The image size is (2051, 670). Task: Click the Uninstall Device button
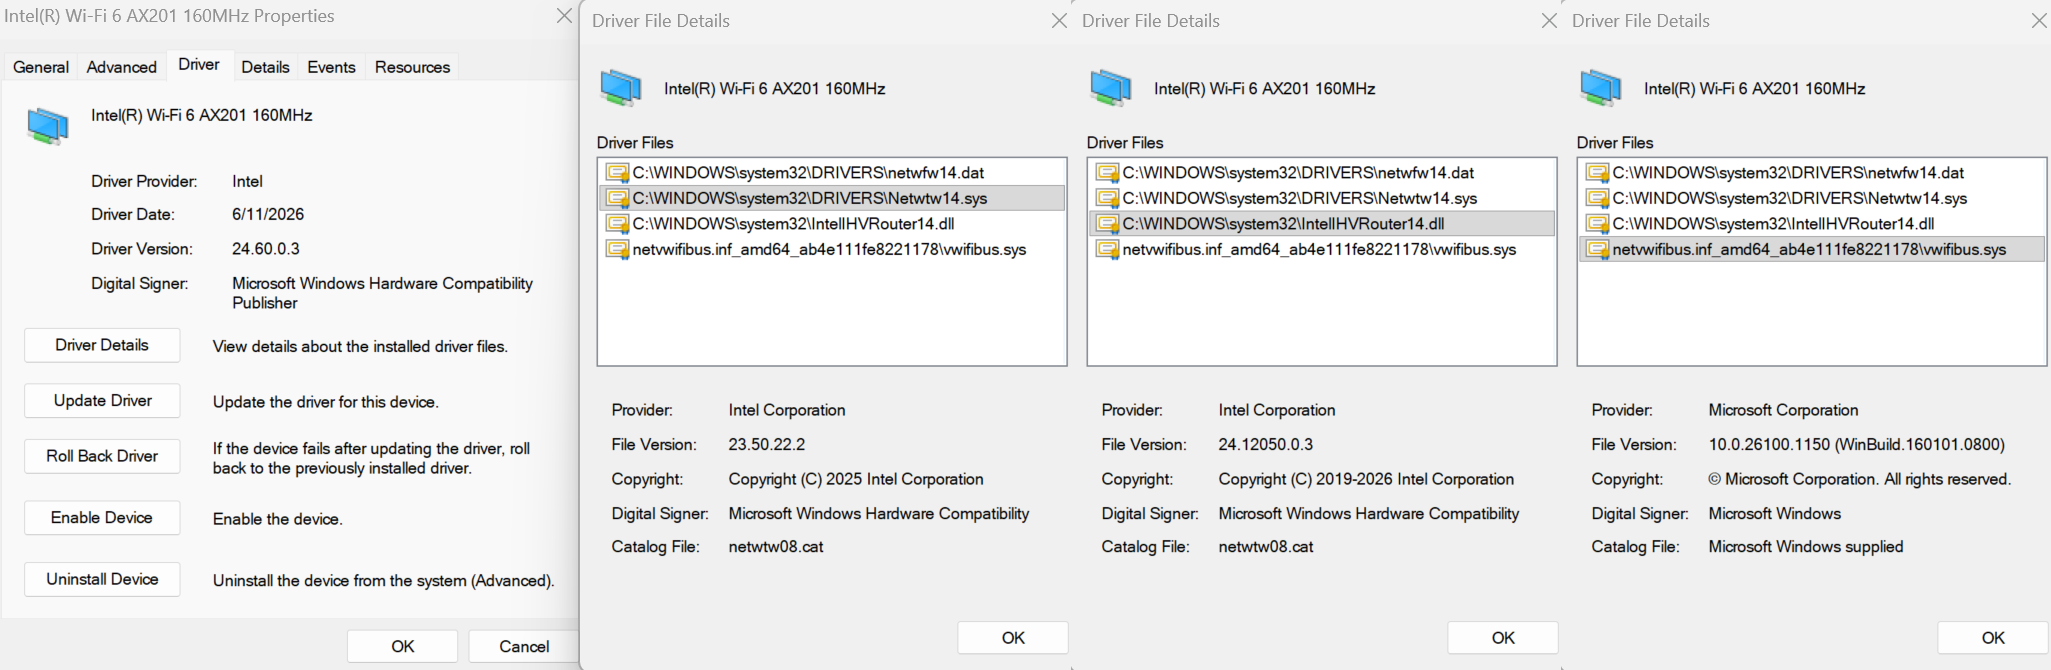102,579
